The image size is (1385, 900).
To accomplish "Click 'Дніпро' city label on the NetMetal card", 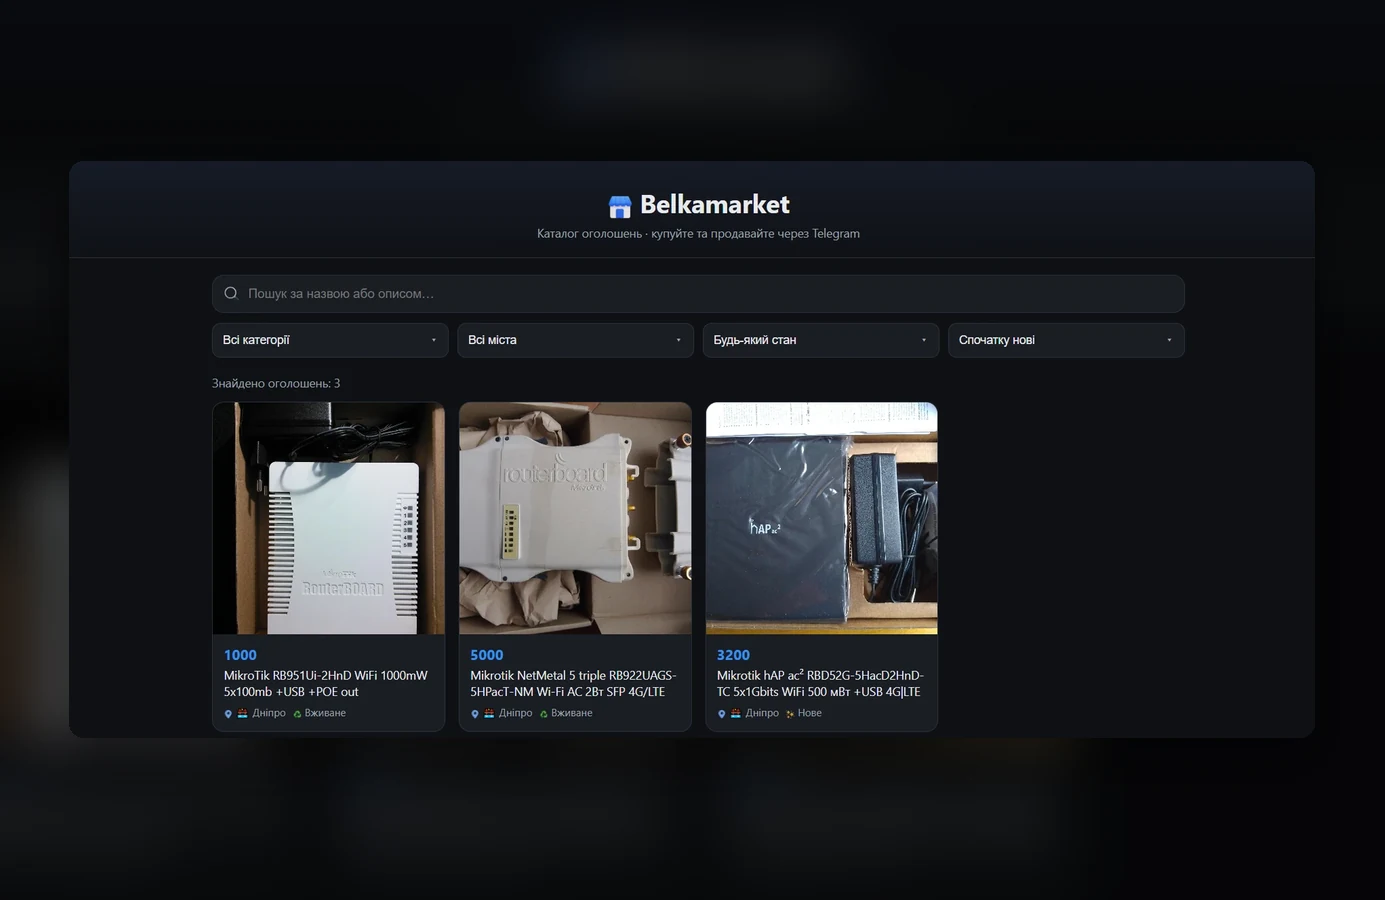I will point(516,713).
